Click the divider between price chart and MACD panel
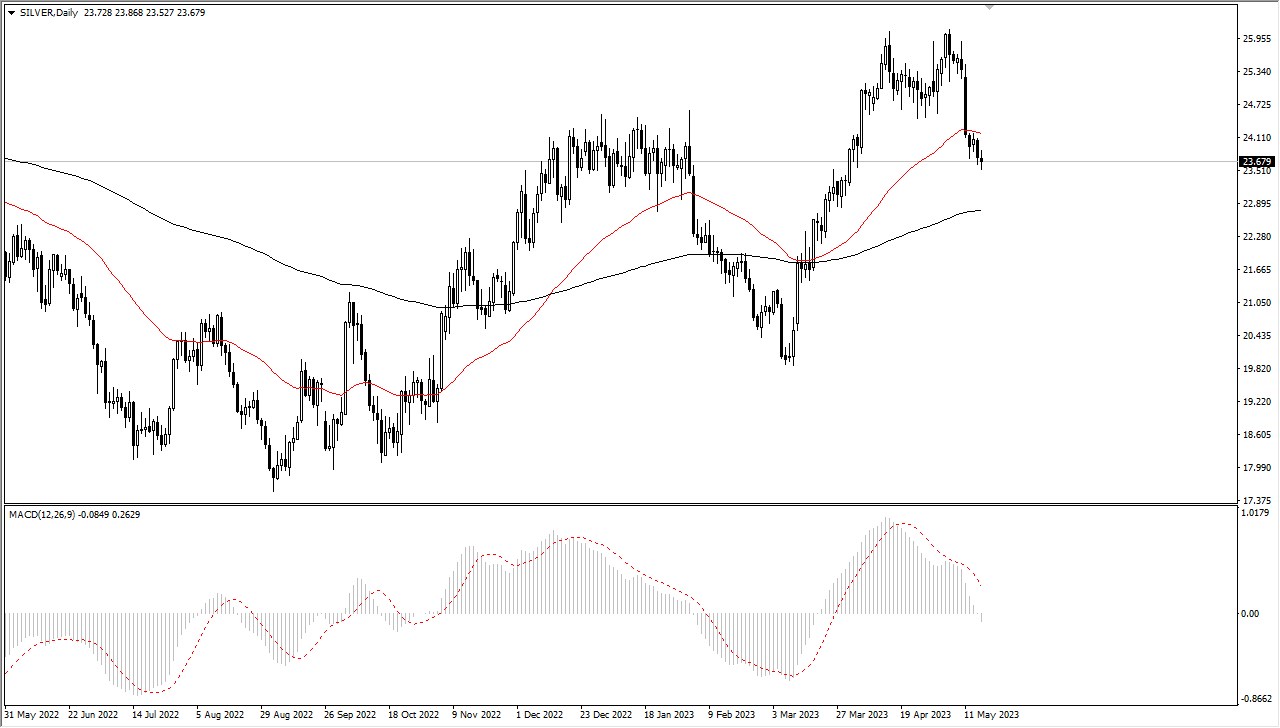1280x728 pixels. point(620,503)
